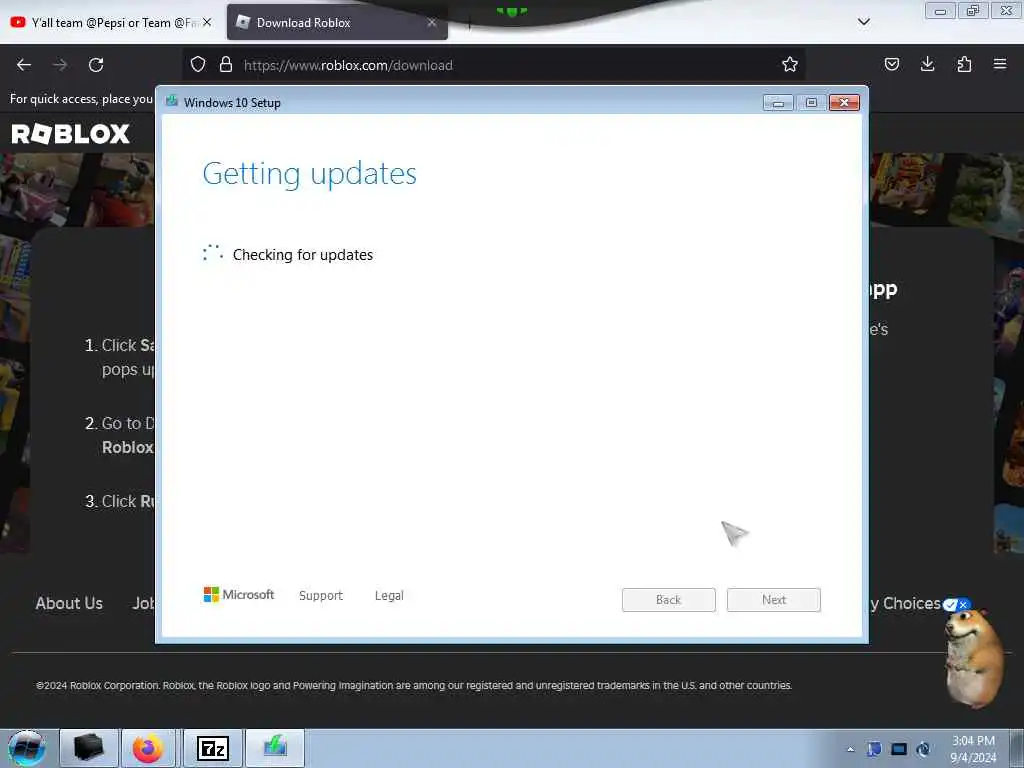Image resolution: width=1024 pixels, height=768 pixels.
Task: Click the hamster desktop mascot
Action: pos(974,658)
